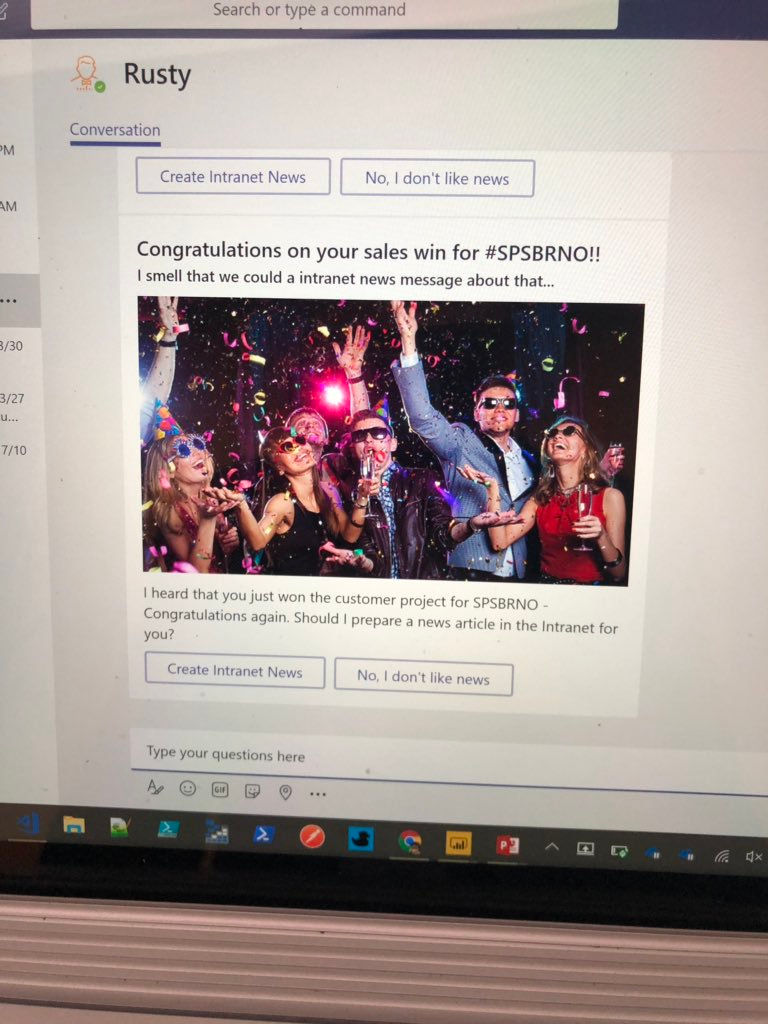The height and width of the screenshot is (1024, 768).
Task: Click the Search or type a command box
Action: [x=324, y=12]
